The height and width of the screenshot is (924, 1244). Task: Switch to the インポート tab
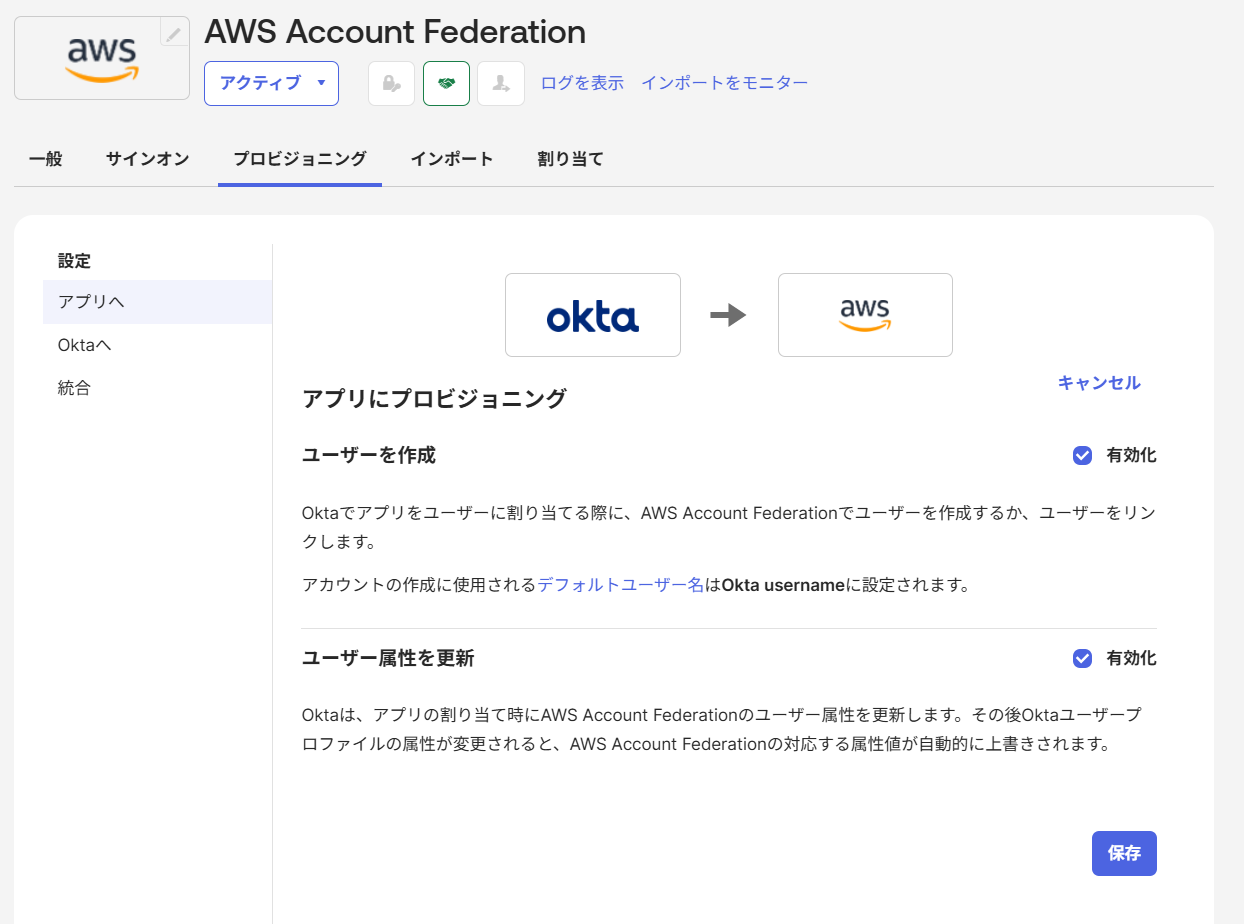click(452, 158)
